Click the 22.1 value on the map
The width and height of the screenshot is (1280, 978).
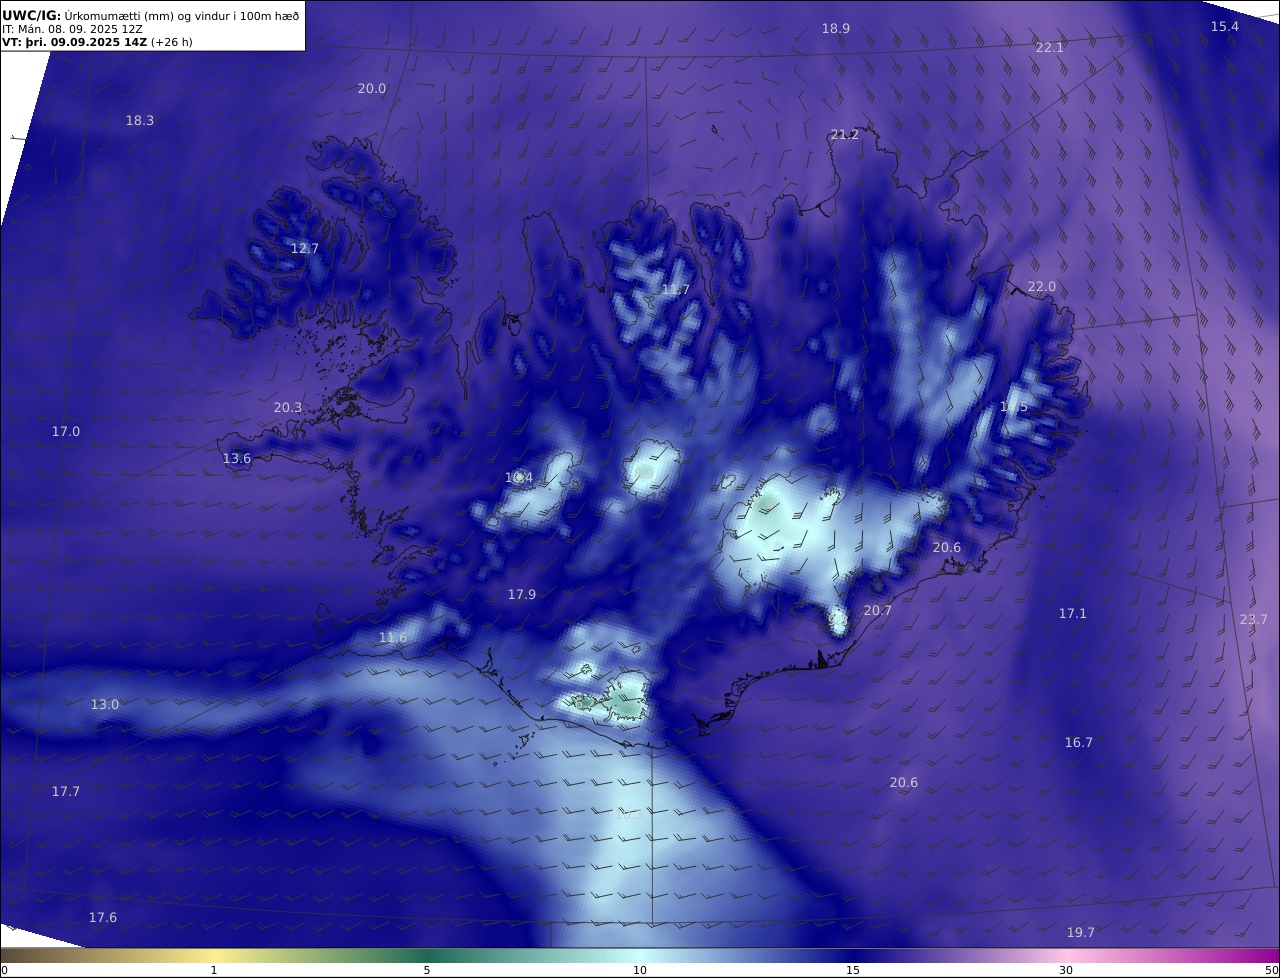tap(1050, 47)
